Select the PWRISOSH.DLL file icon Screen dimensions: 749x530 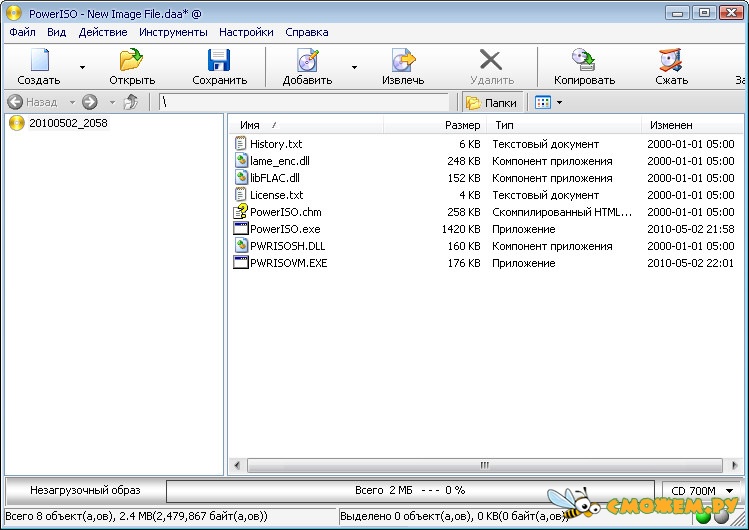point(241,245)
